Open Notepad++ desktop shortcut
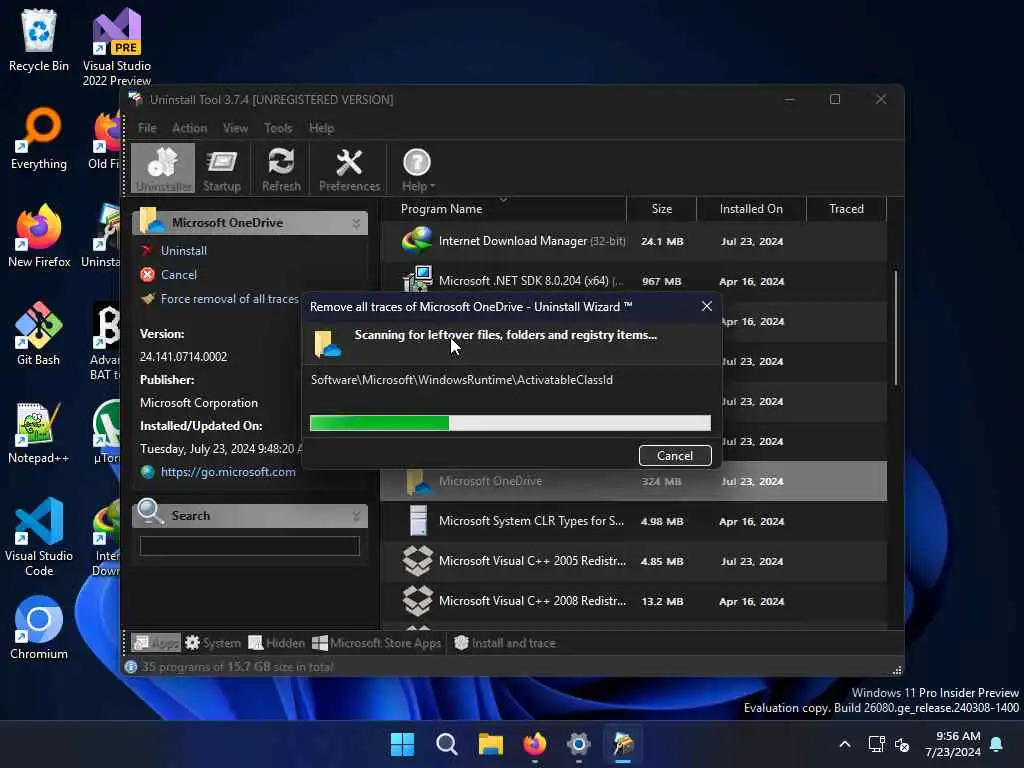This screenshot has width=1024, height=768. click(x=39, y=432)
